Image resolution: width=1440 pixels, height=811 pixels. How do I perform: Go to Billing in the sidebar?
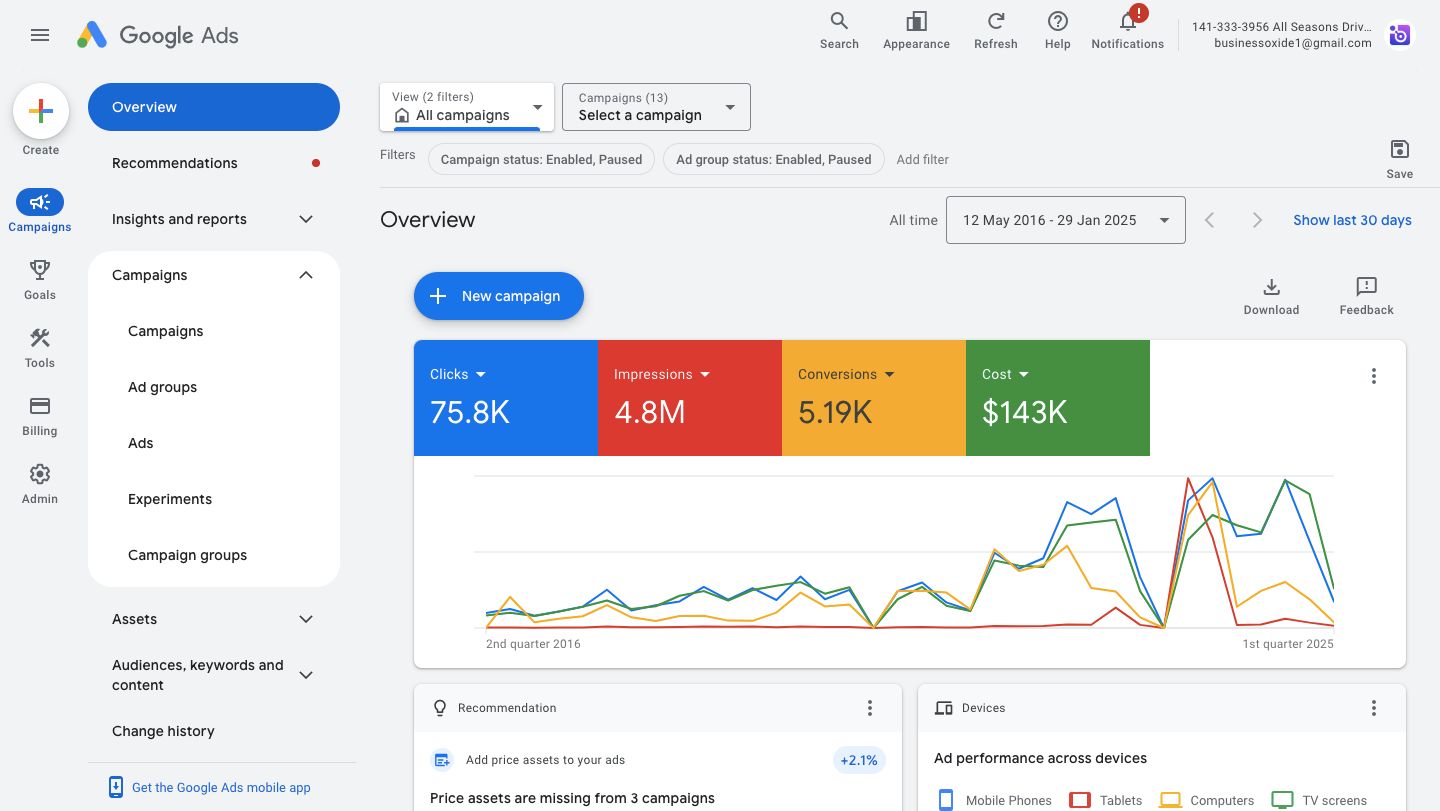[x=40, y=415]
